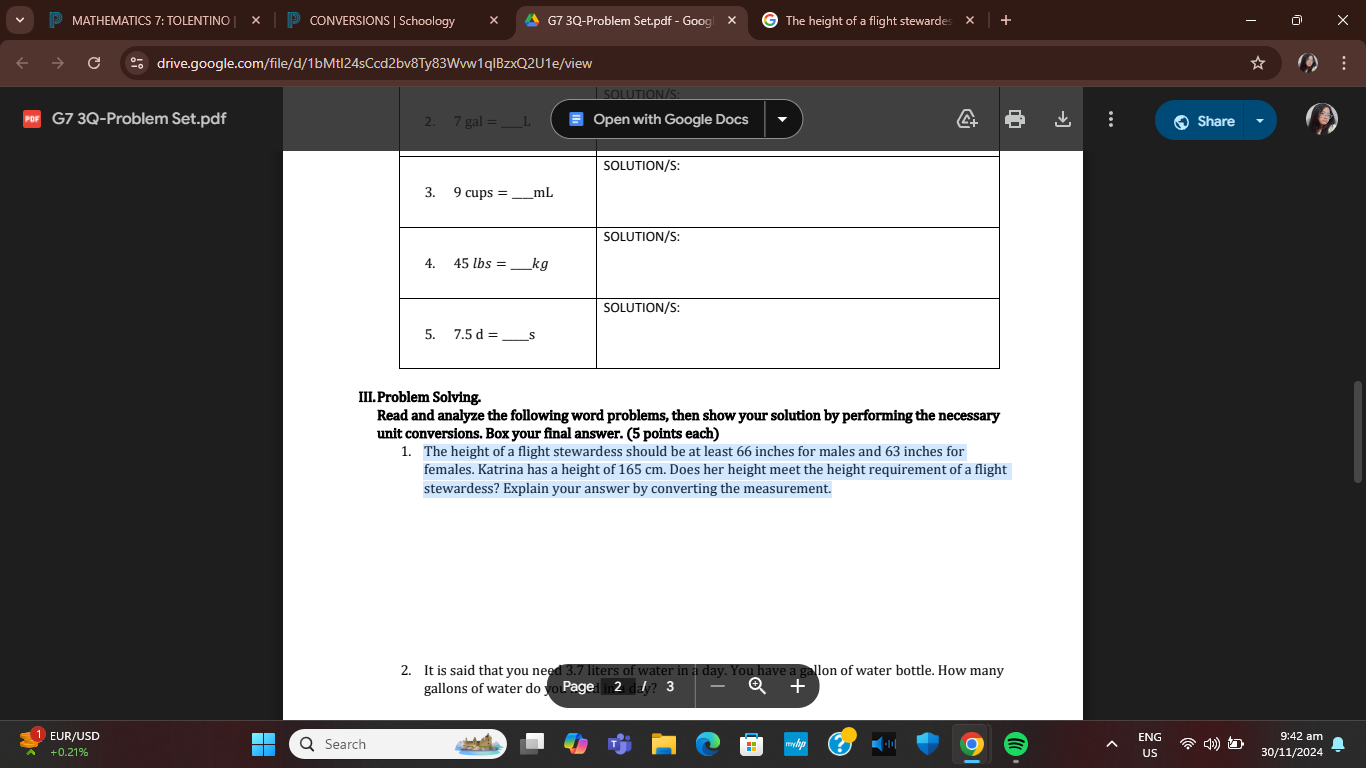This screenshot has width=1366, height=768.
Task: Click the page number field showing 2
Action: pyautogui.click(x=618, y=686)
